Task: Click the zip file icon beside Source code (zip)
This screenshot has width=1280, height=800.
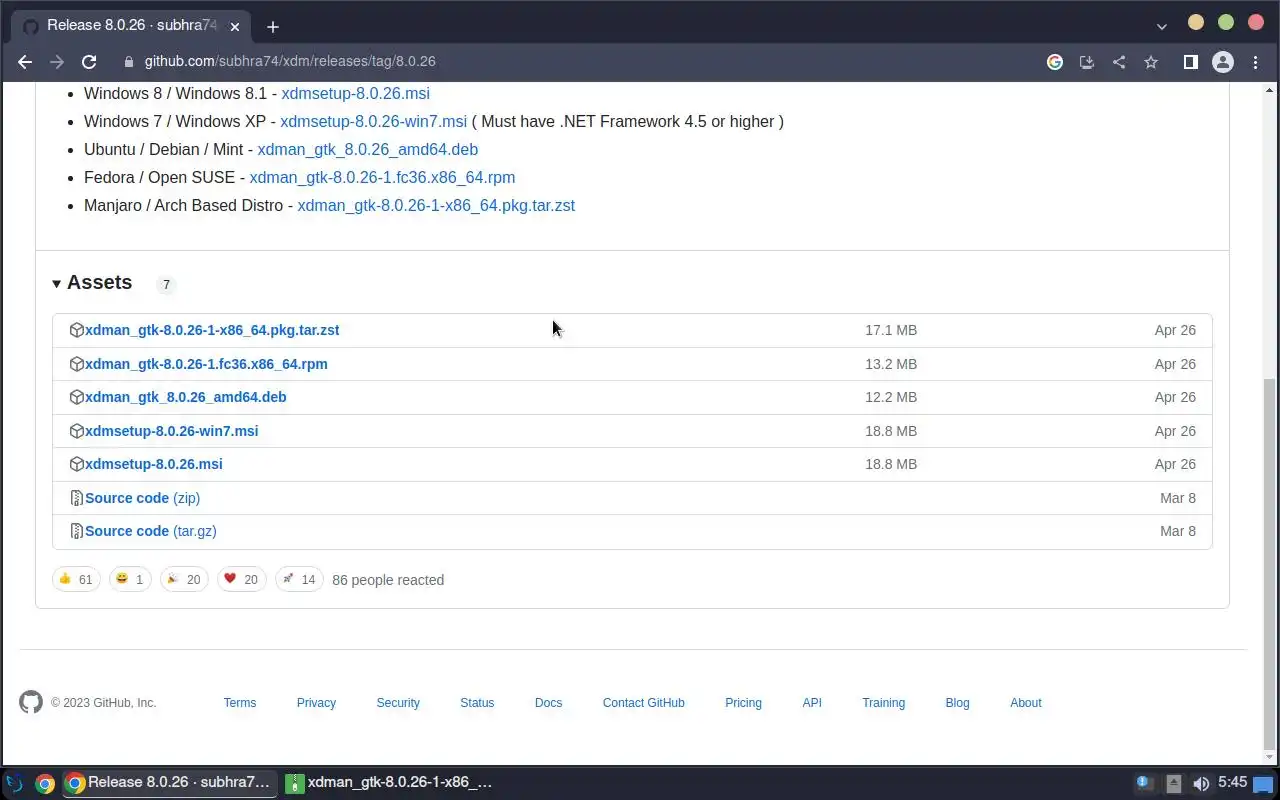Action: [76, 498]
